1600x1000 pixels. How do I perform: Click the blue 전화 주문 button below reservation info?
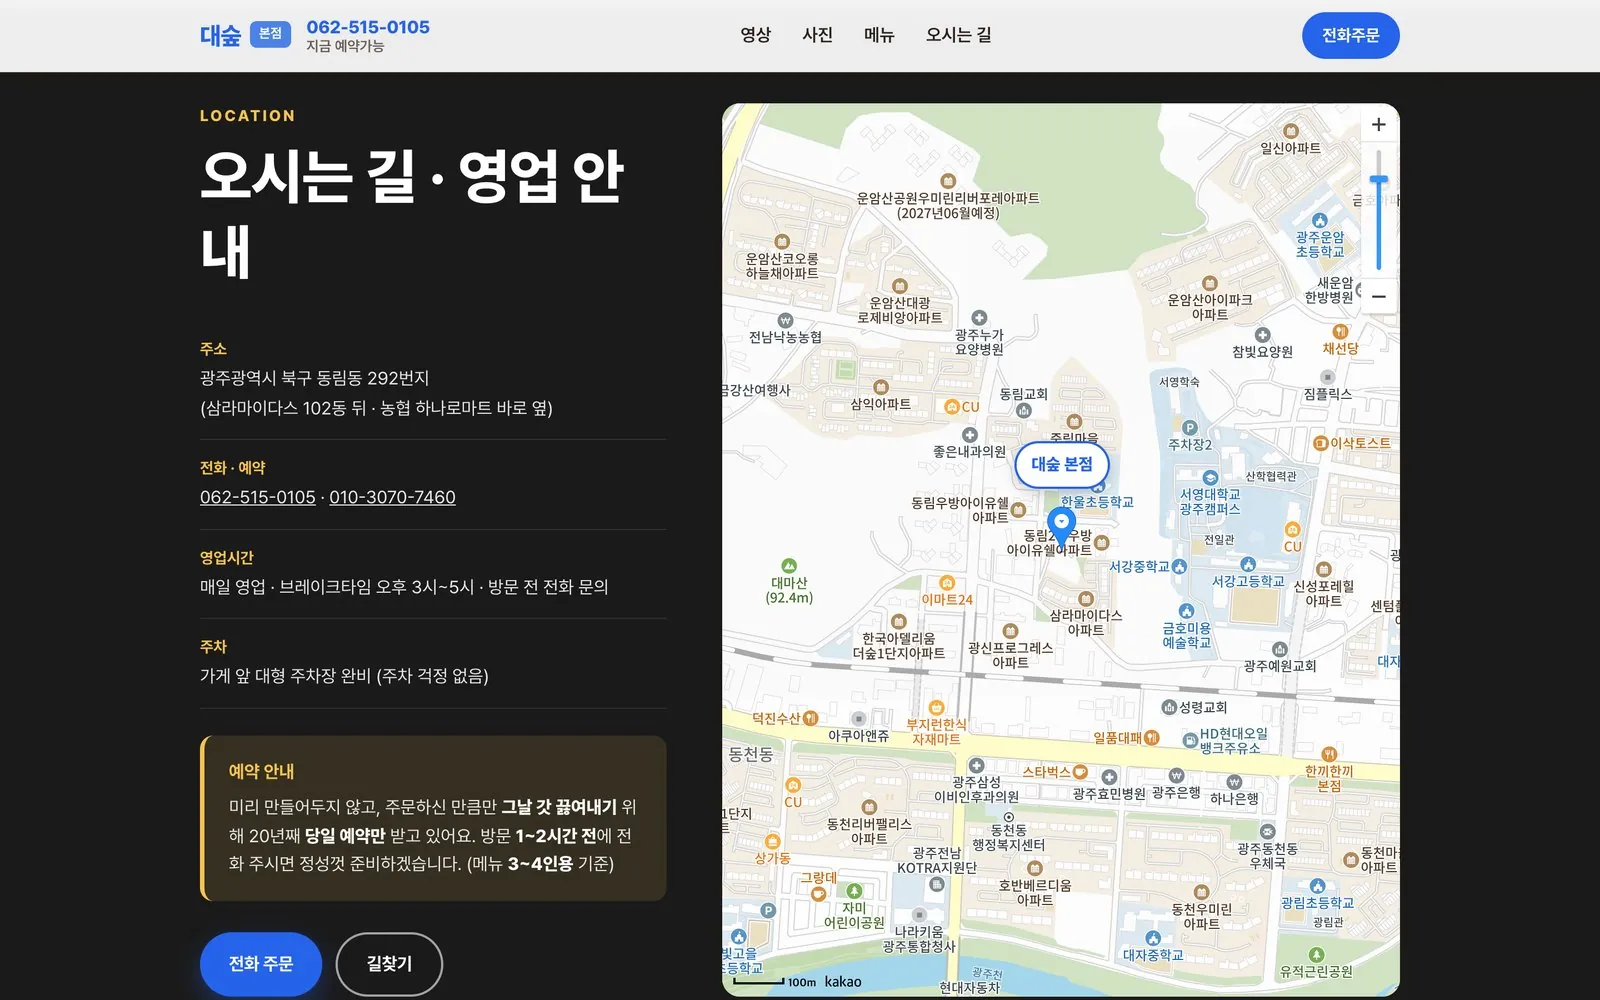261,964
